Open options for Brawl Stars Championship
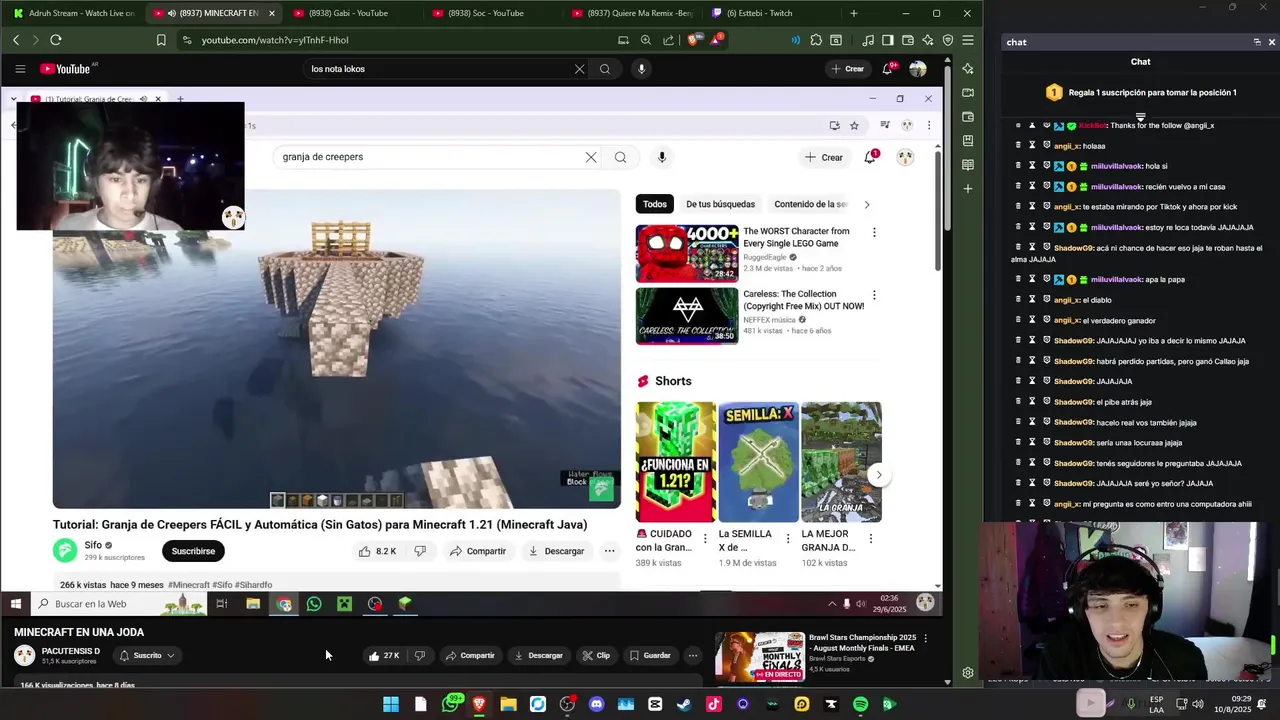The image size is (1280, 720). click(925, 638)
